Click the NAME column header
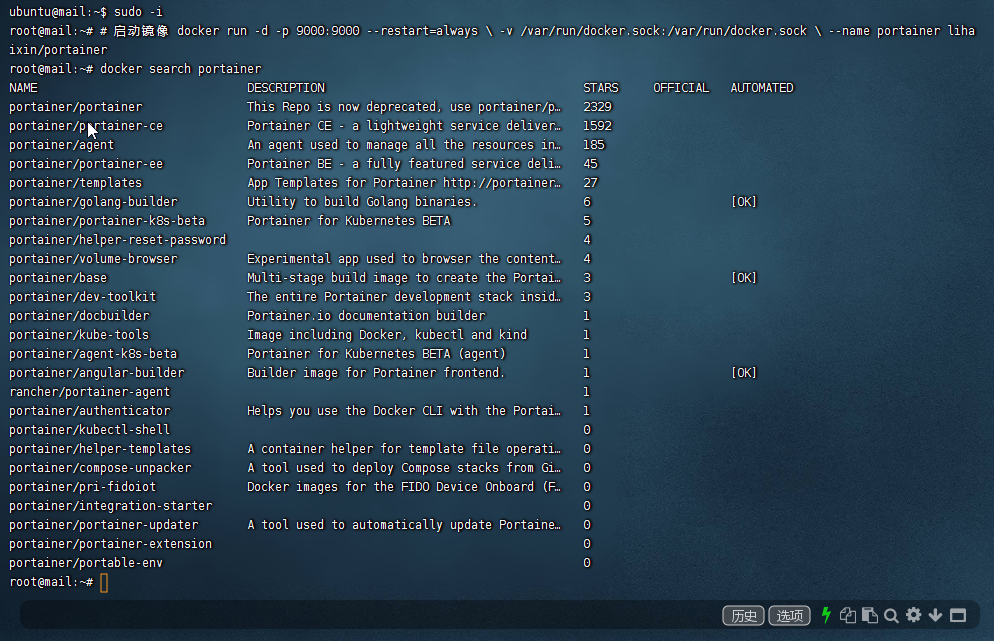Image resolution: width=994 pixels, height=641 pixels. [x=23, y=87]
